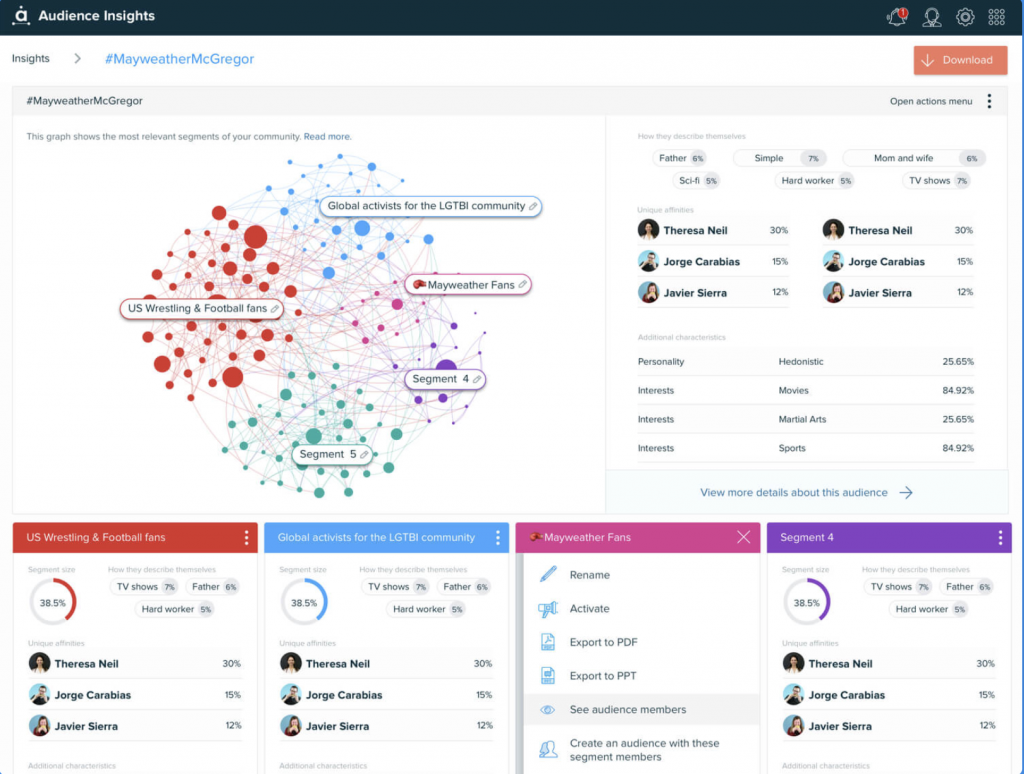Image resolution: width=1024 pixels, height=774 pixels.
Task: Click the See audience members eye icon
Action: 548,709
